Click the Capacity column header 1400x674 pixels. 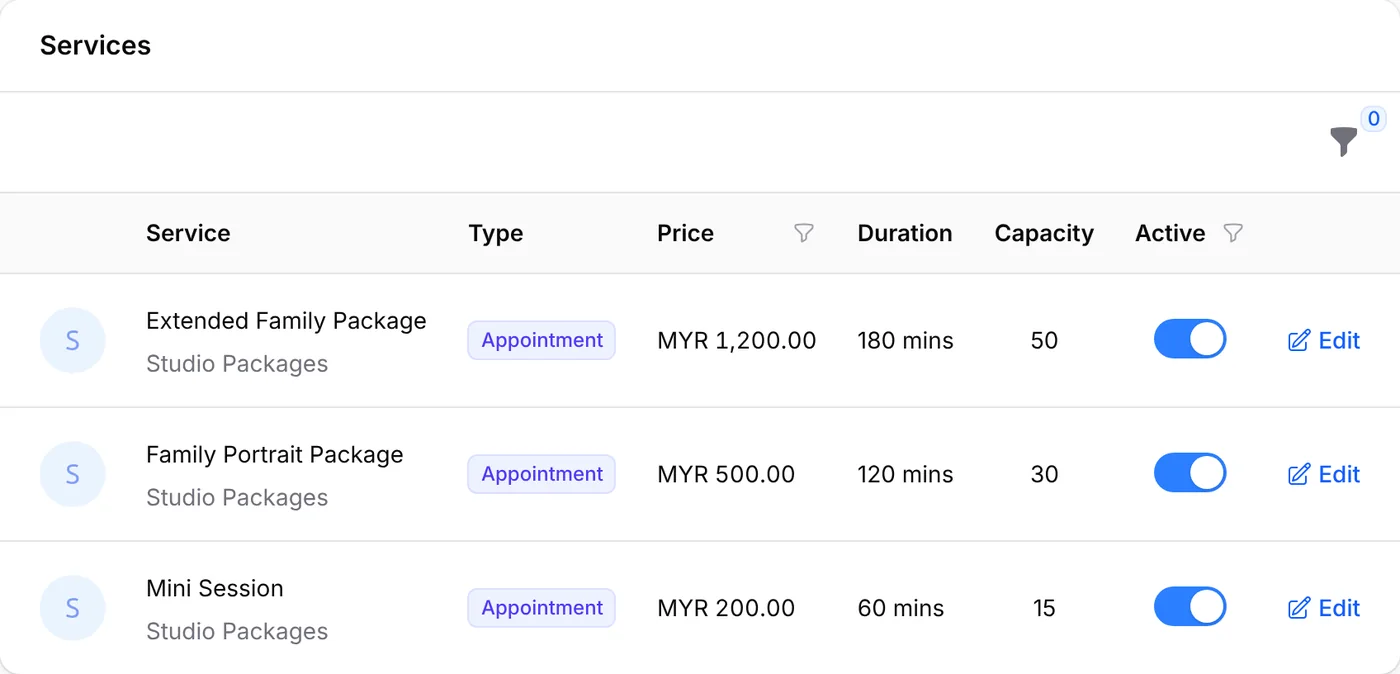tap(1044, 233)
